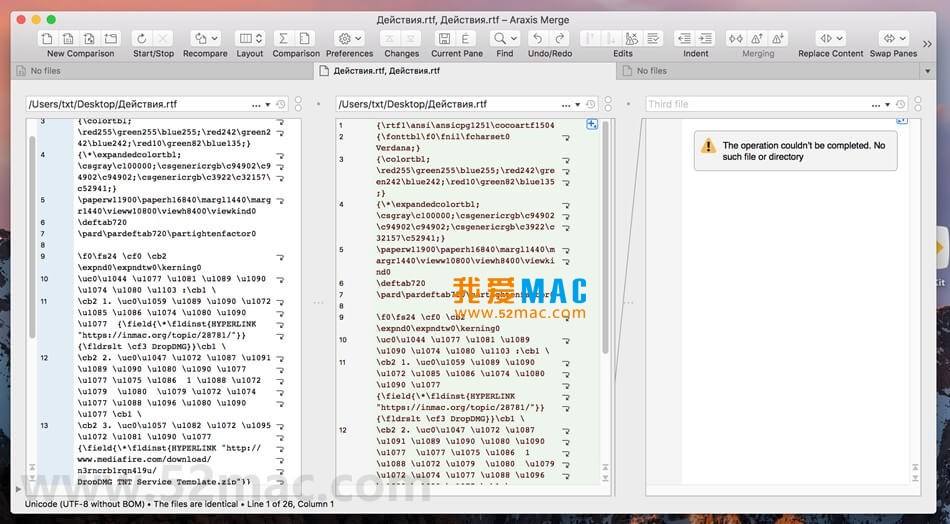Show third file history clock icon
The width and height of the screenshot is (950, 524).
(901, 104)
